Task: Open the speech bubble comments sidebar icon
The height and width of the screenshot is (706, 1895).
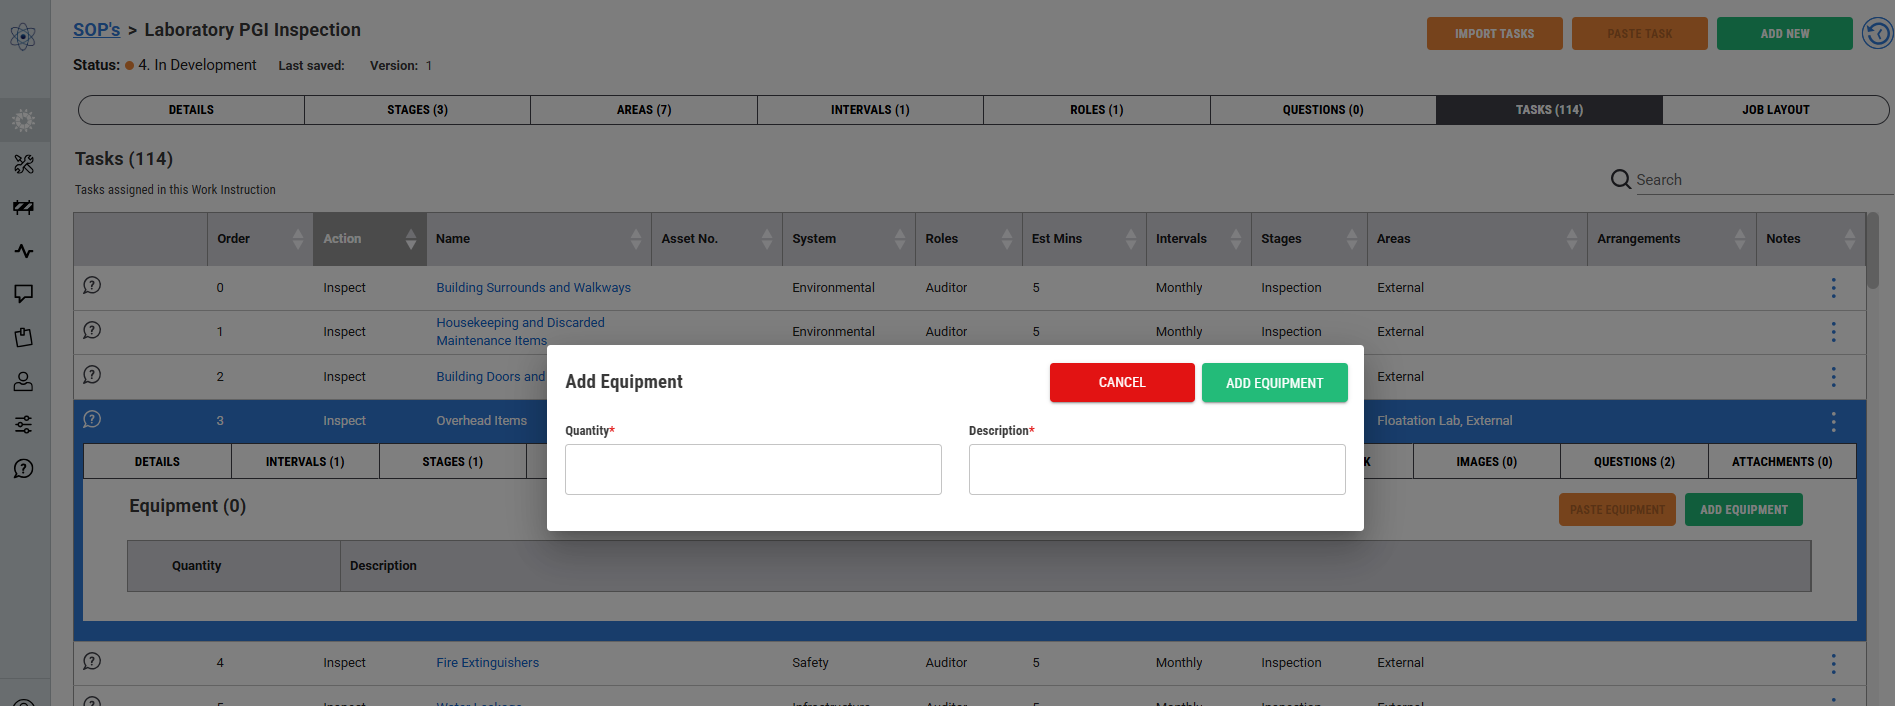Action: (23, 294)
